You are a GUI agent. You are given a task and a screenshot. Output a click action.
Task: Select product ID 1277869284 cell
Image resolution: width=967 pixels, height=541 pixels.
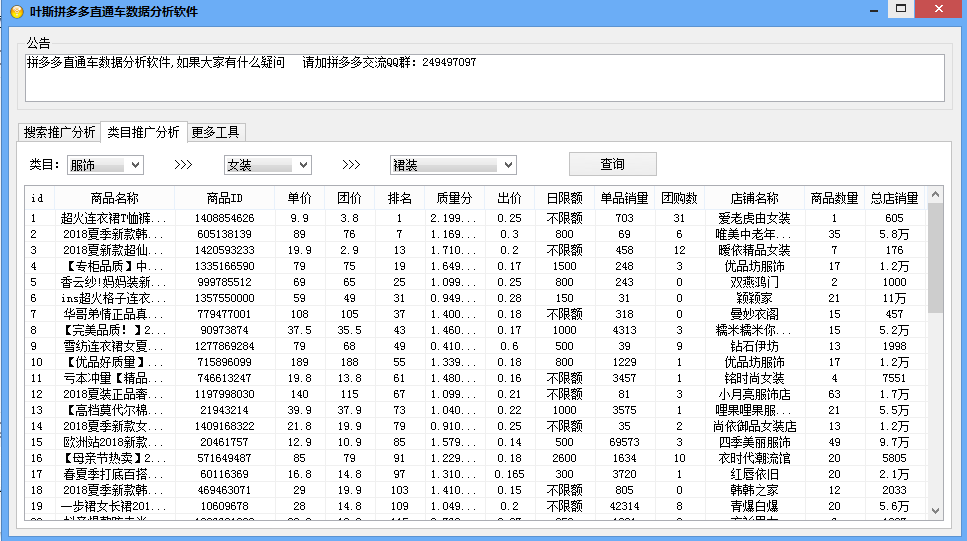click(x=224, y=346)
